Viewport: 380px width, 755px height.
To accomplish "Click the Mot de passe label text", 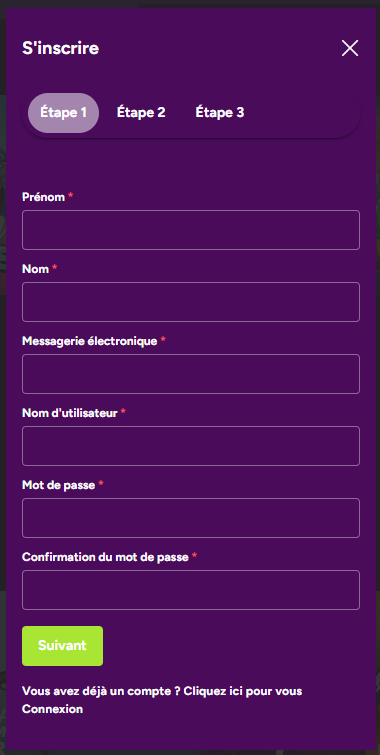I will coord(58,485).
